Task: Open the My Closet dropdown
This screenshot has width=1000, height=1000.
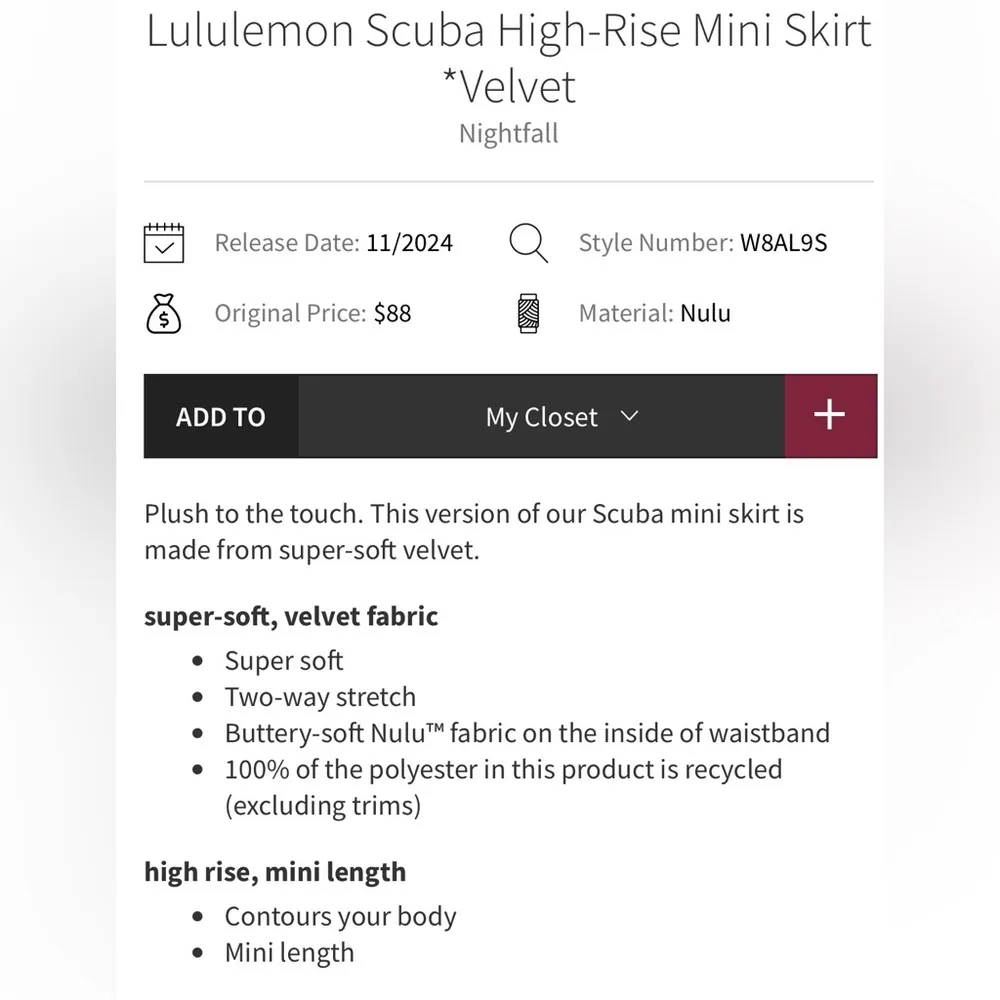Action: click(x=541, y=416)
